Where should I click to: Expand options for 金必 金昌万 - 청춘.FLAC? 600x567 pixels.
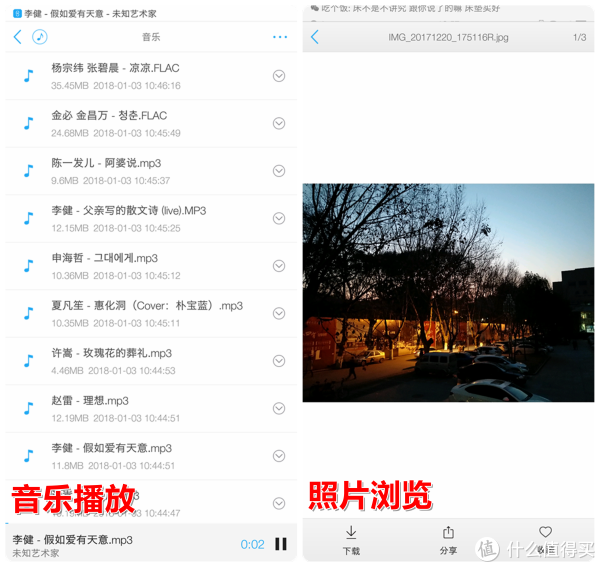coord(279,123)
